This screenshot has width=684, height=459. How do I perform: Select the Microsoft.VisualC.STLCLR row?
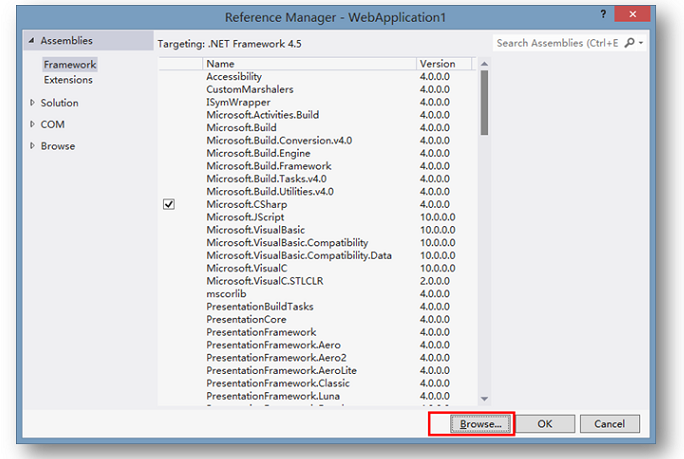(x=318, y=281)
